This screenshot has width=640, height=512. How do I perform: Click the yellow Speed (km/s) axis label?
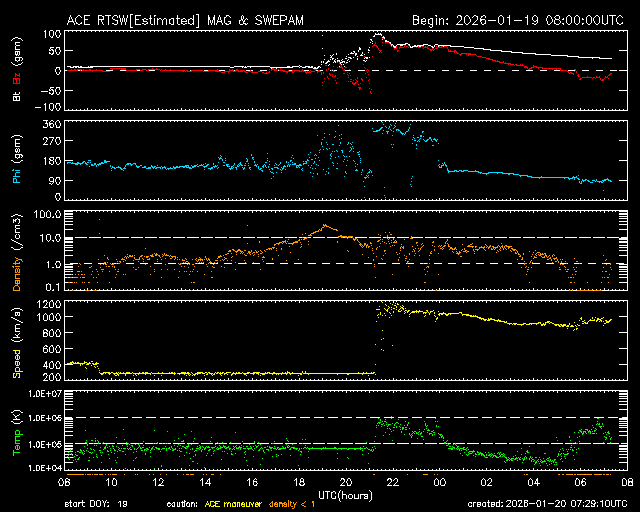[17, 343]
